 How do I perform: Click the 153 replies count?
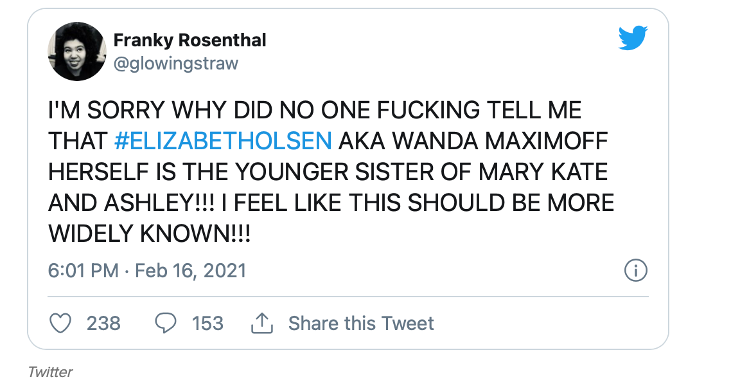click(207, 324)
